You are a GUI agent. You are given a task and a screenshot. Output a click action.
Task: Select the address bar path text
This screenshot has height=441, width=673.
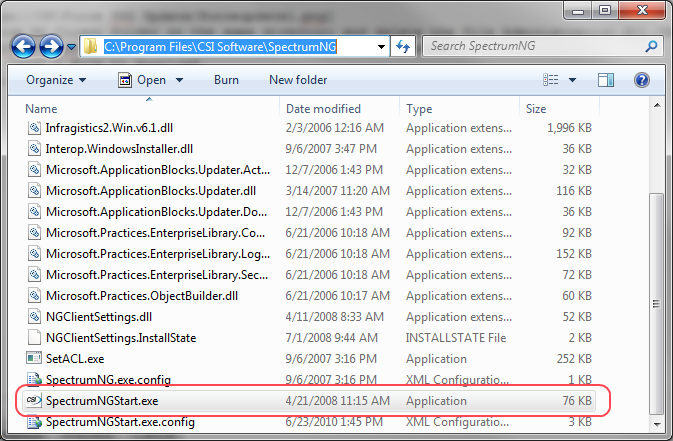pos(220,46)
